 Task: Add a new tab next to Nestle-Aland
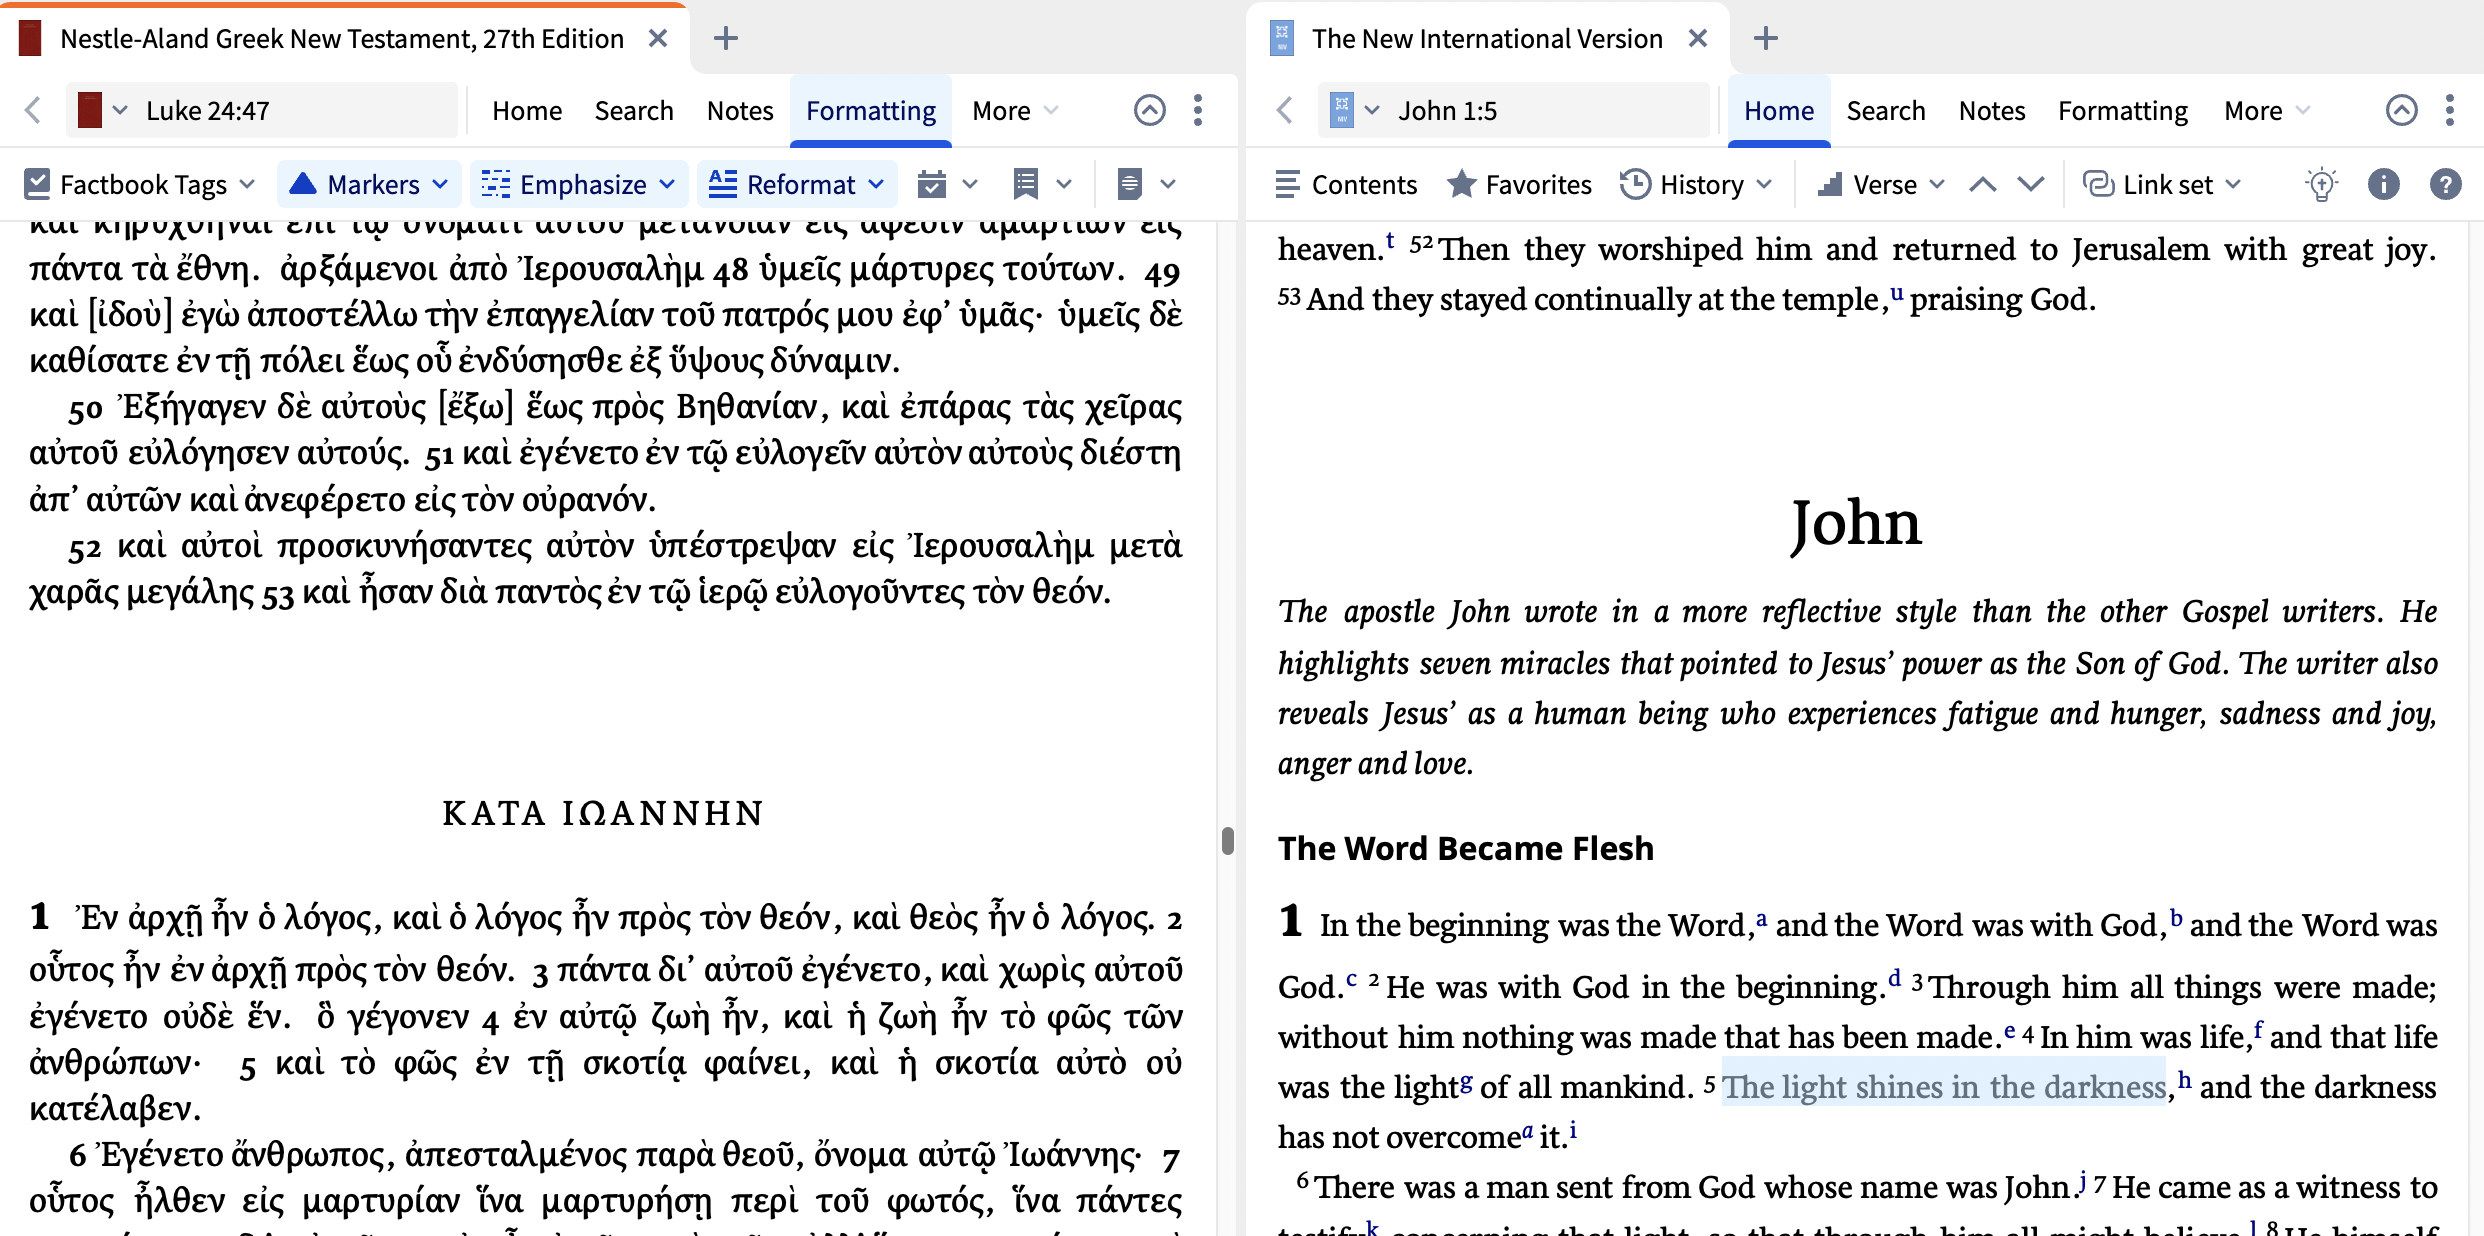tap(725, 39)
